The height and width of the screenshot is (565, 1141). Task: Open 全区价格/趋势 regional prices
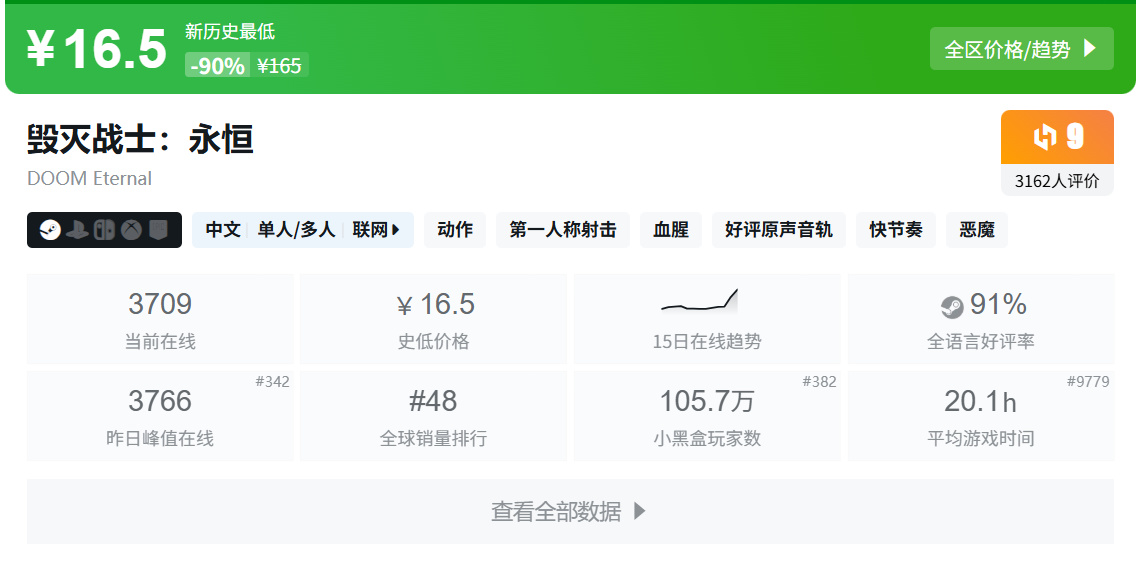pos(1022,49)
